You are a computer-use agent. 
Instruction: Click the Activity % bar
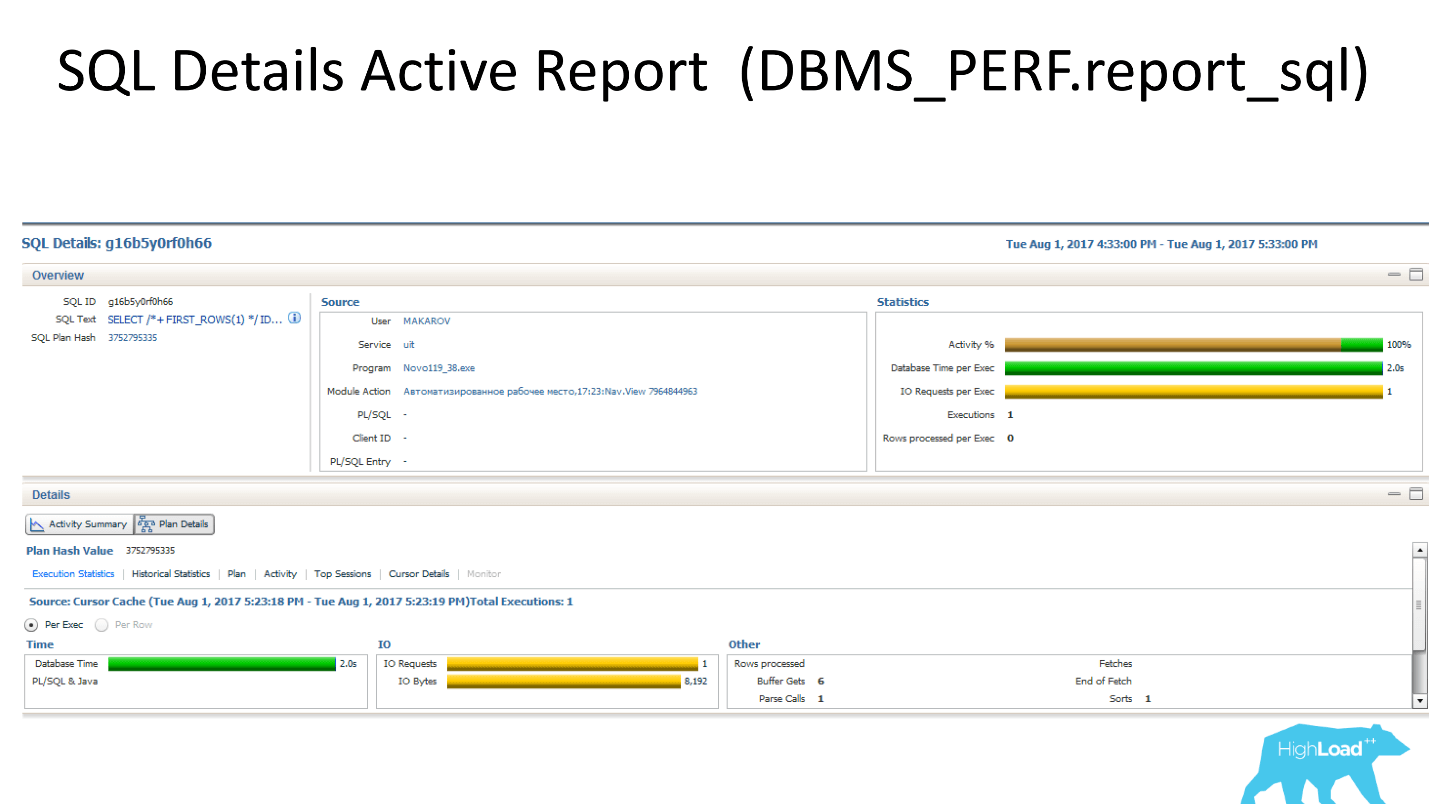1192,344
